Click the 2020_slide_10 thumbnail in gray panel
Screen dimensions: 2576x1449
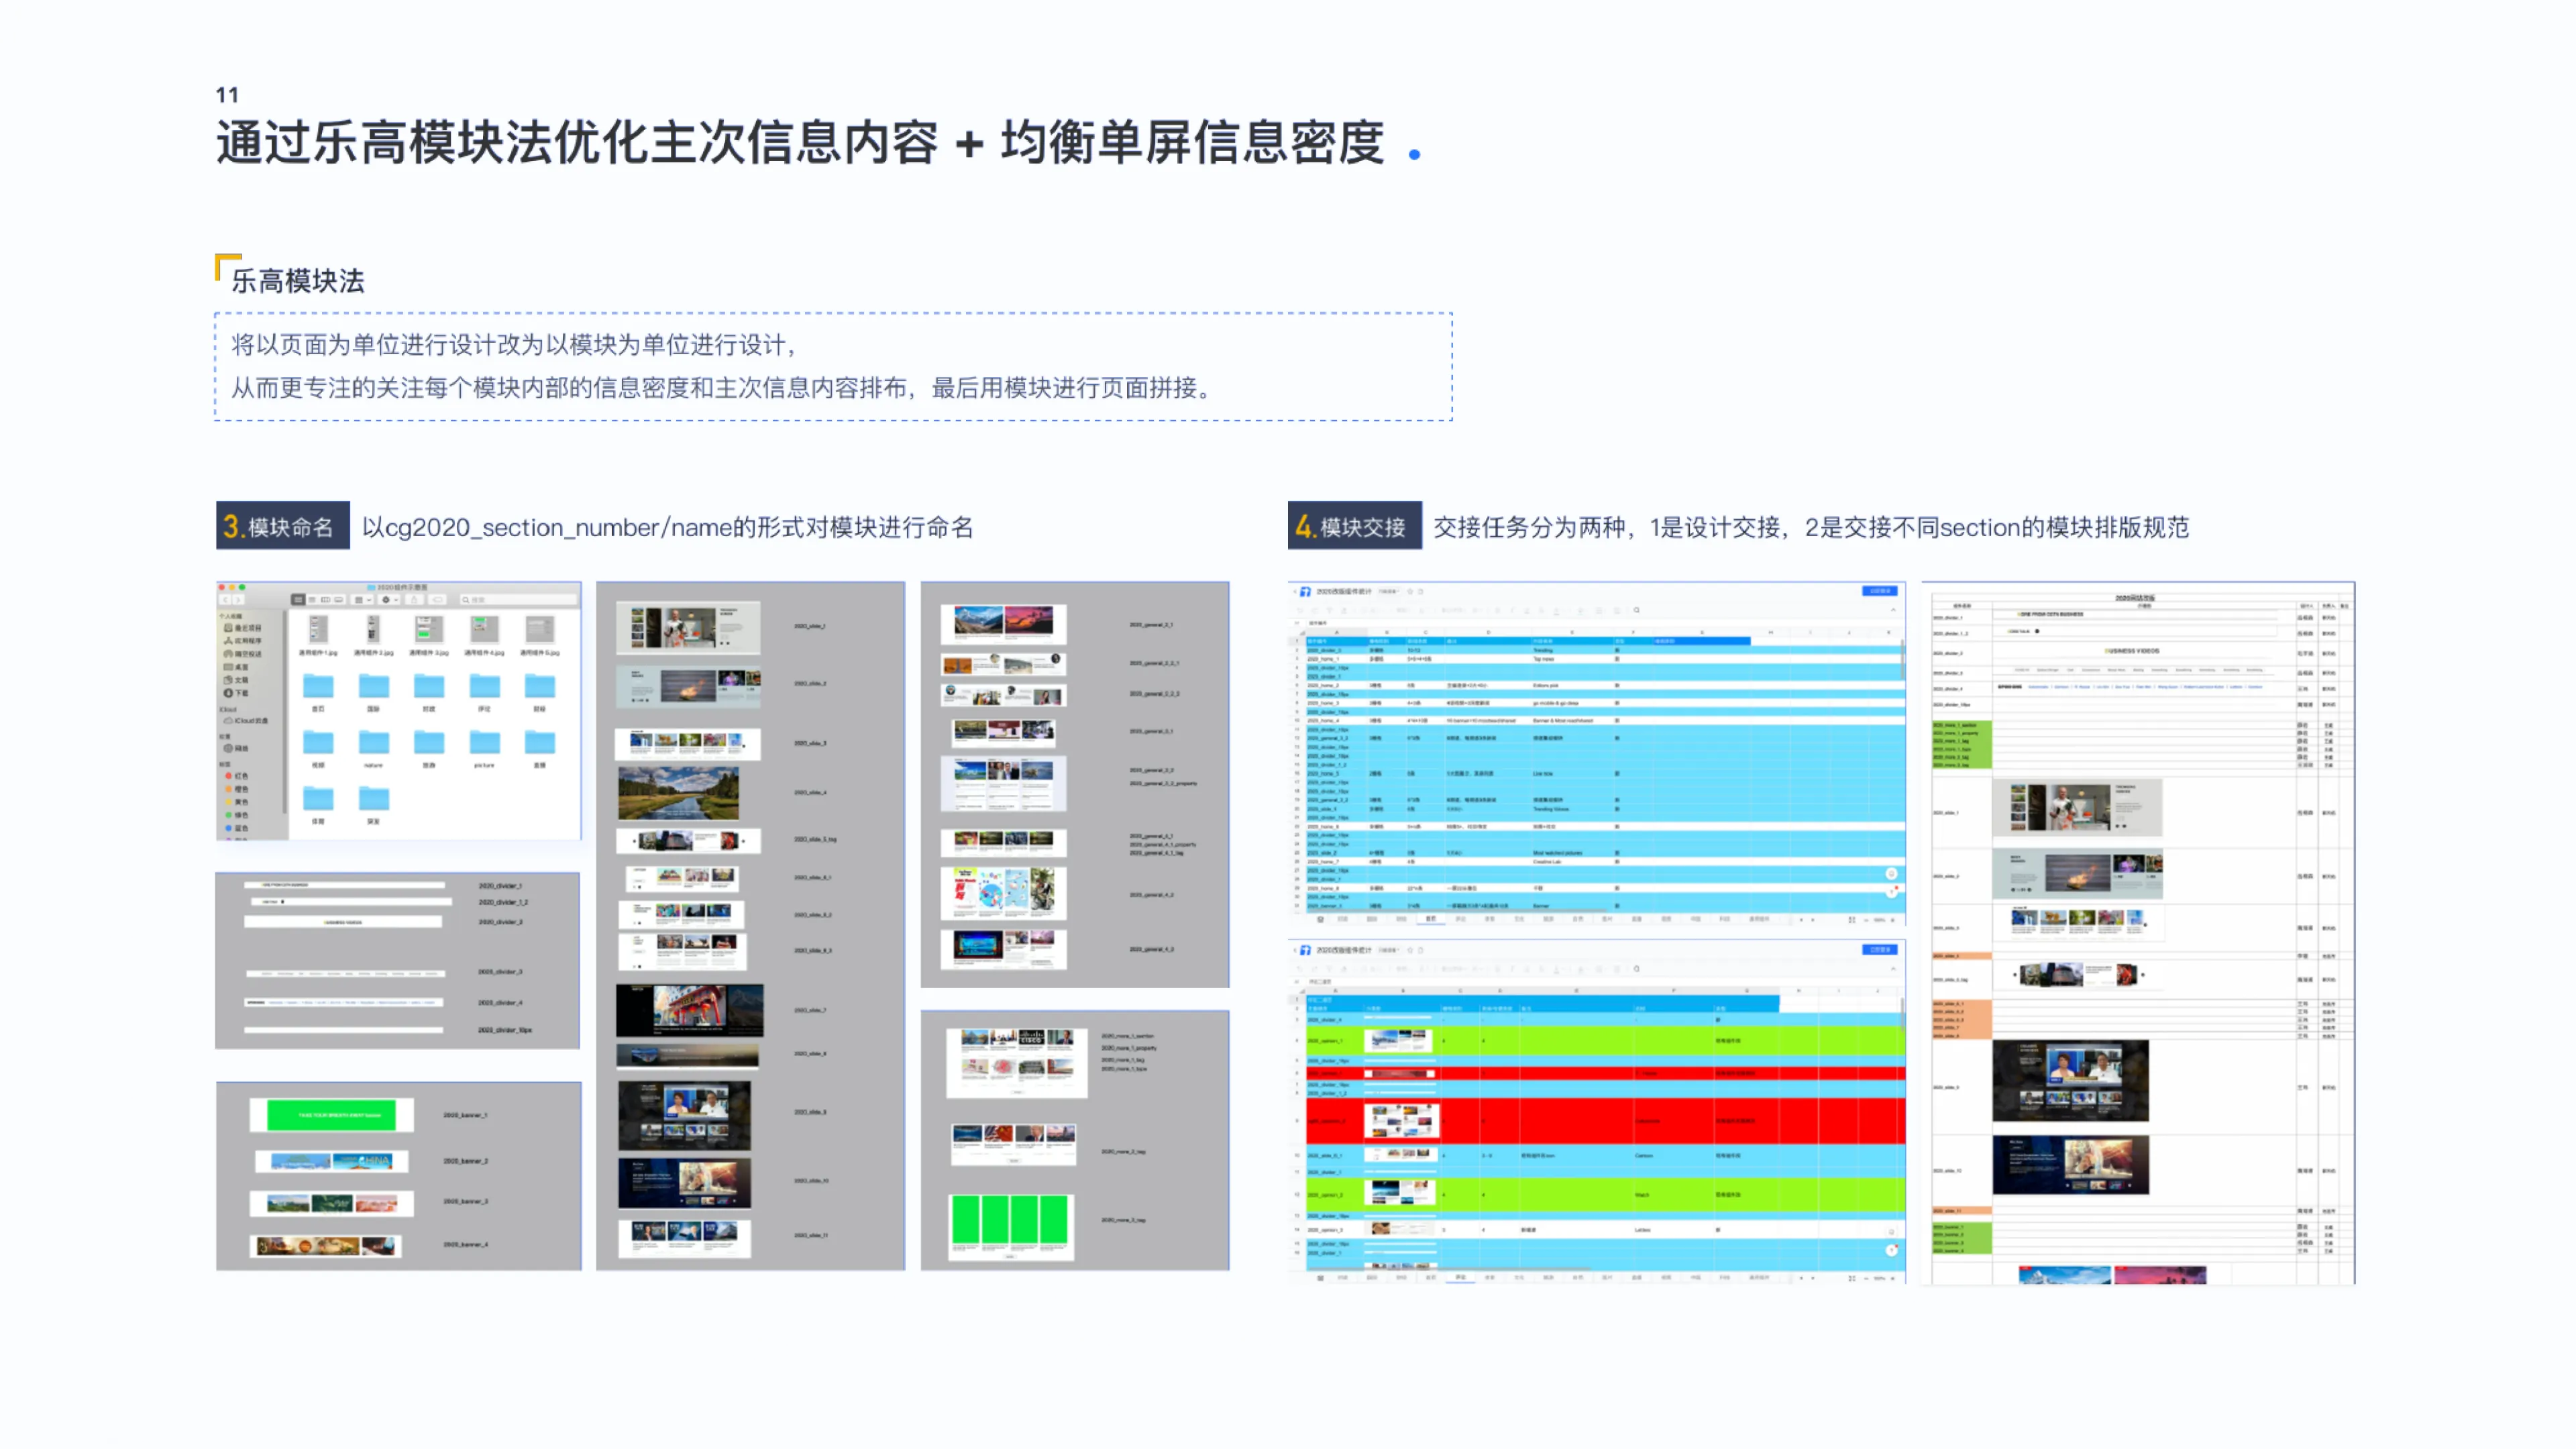pos(684,1183)
